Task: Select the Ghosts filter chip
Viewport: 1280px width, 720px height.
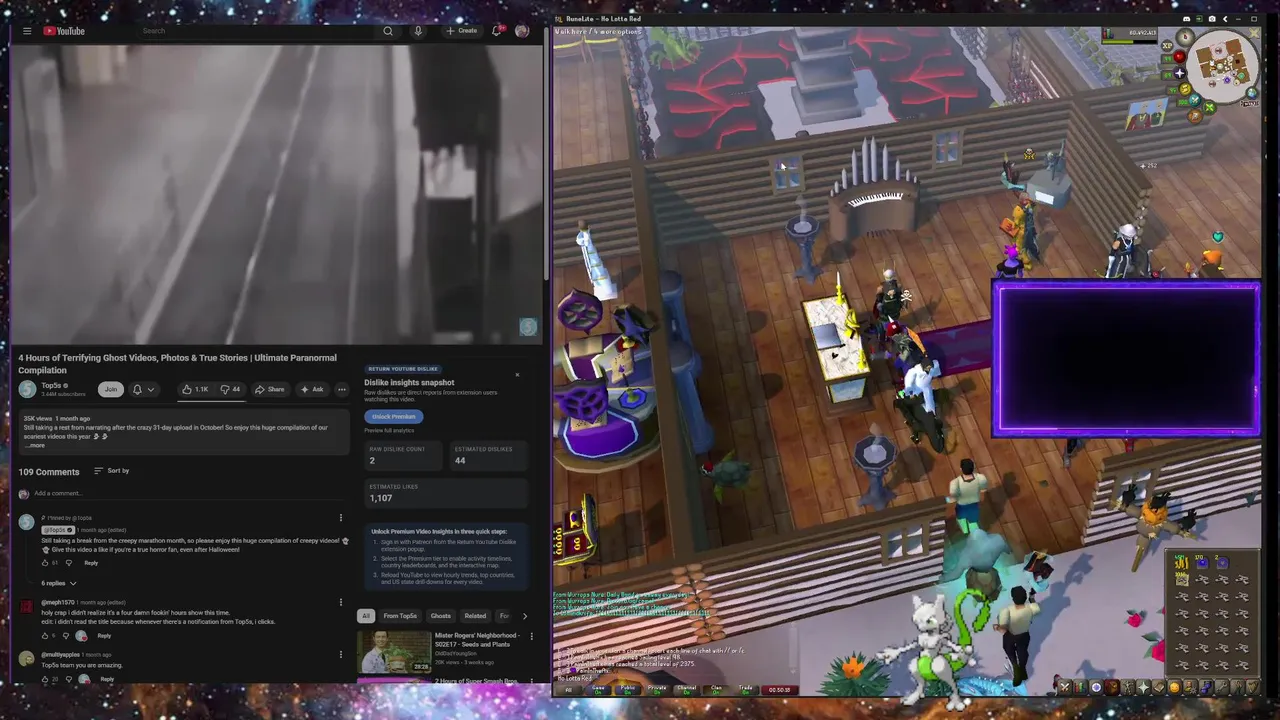Action: [440, 616]
